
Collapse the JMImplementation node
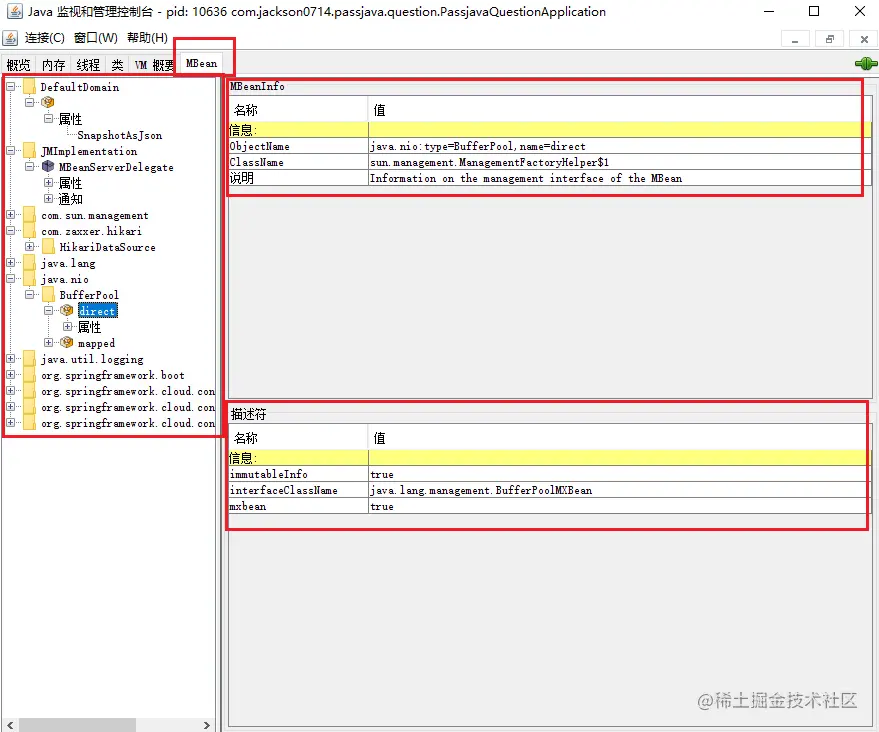click(11, 151)
